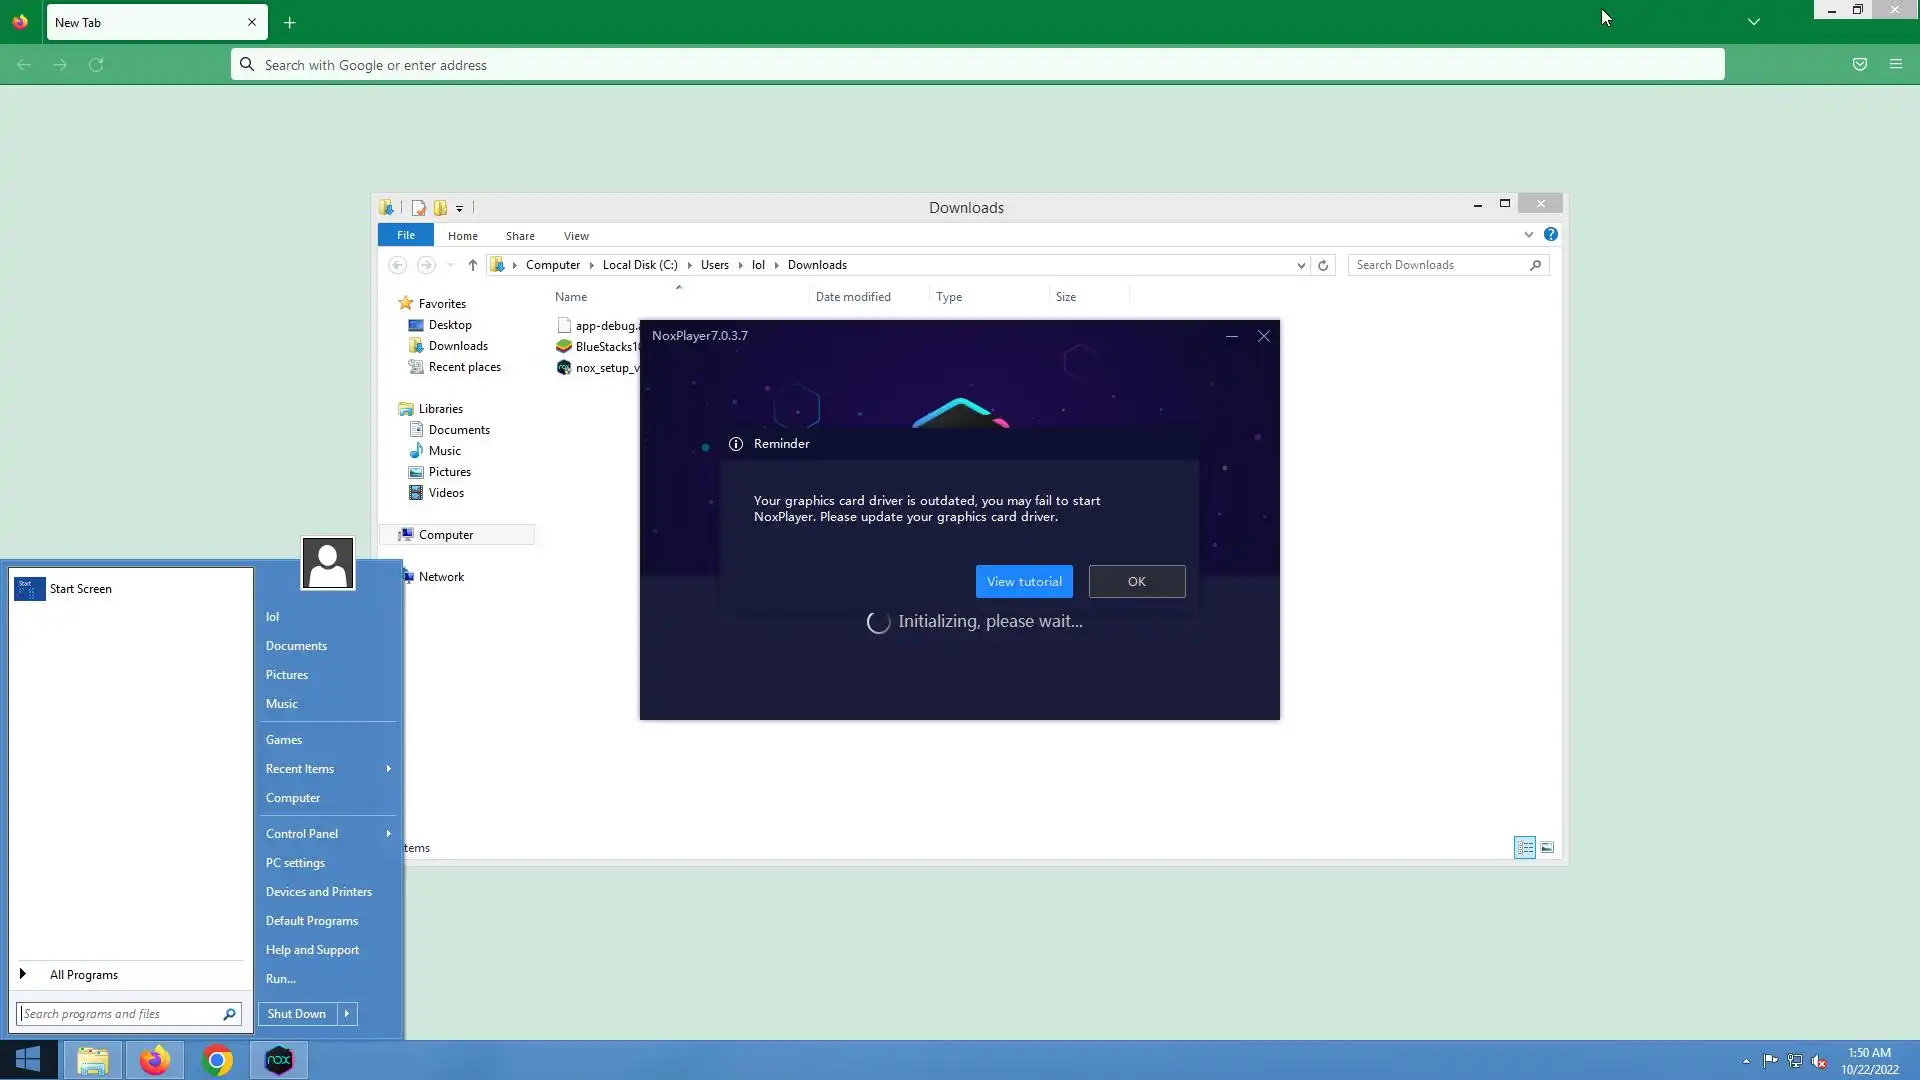This screenshot has height=1080, width=1920.
Task: Open NoxPlayer from the taskbar
Action: [278, 1060]
